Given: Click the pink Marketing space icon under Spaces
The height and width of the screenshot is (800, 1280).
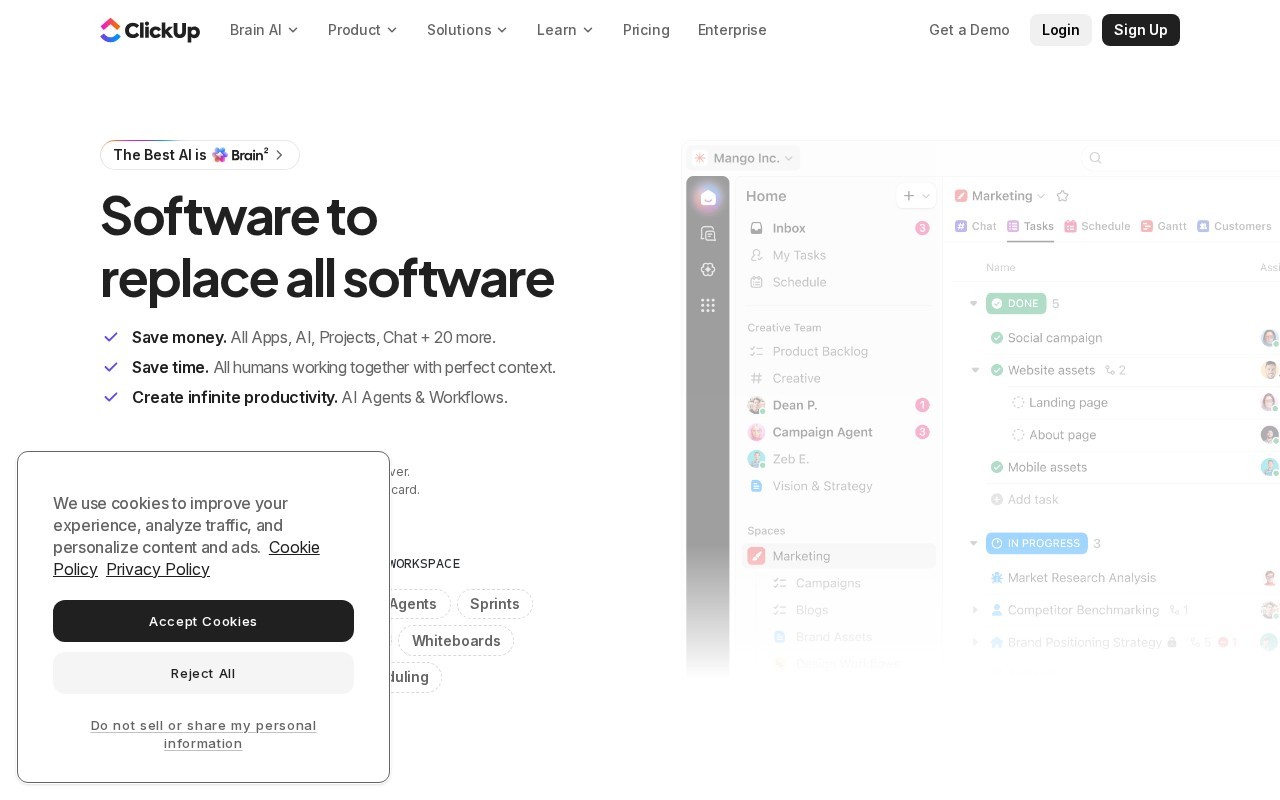Looking at the screenshot, I should [757, 556].
